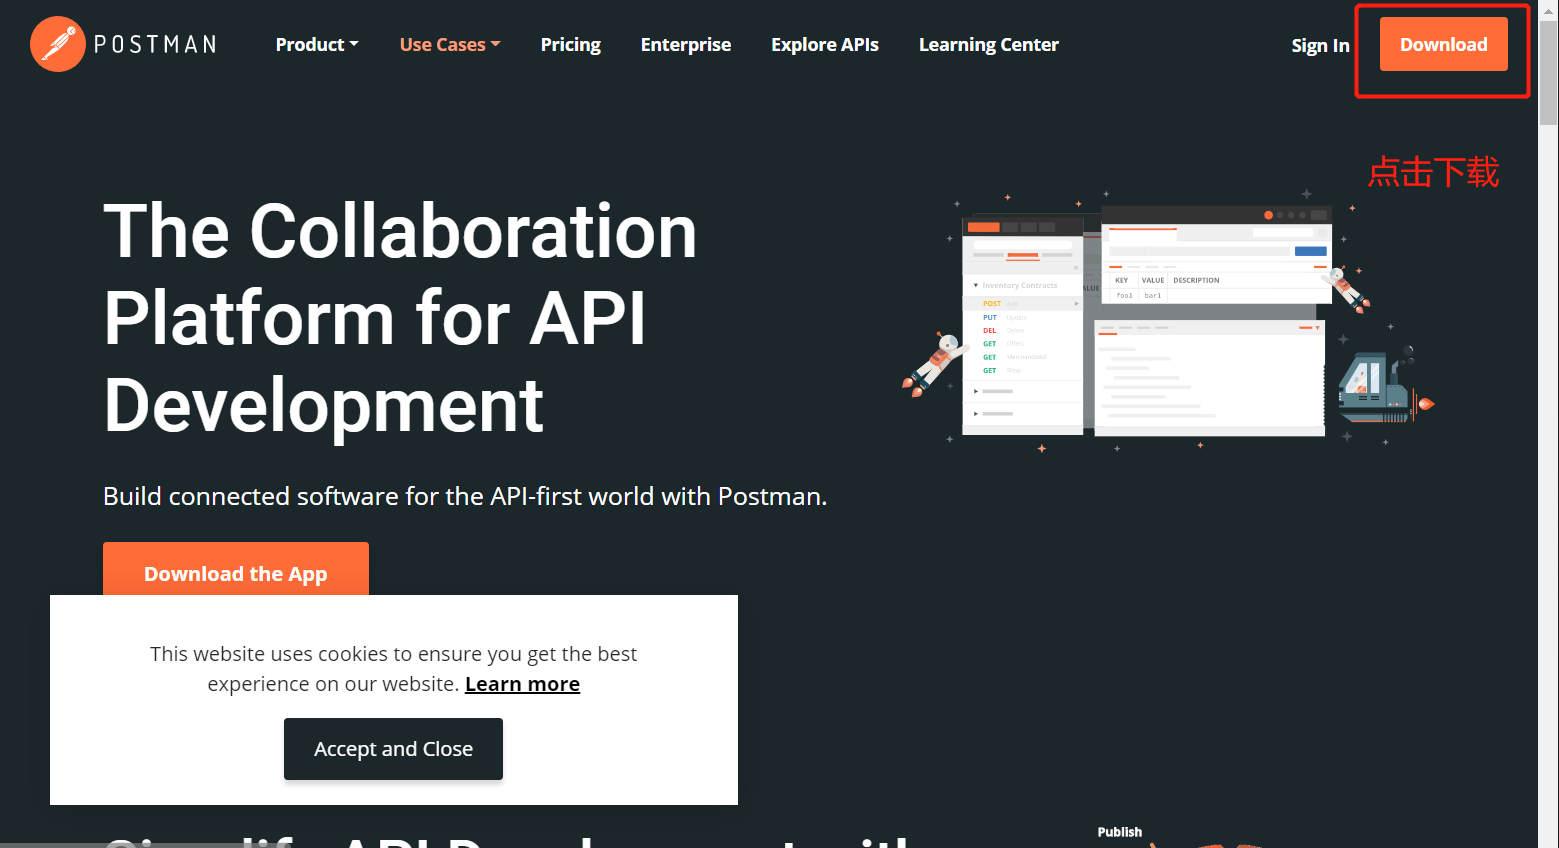Click the Postman app illustration image
Screen dimensions: 1559x848
1168,320
